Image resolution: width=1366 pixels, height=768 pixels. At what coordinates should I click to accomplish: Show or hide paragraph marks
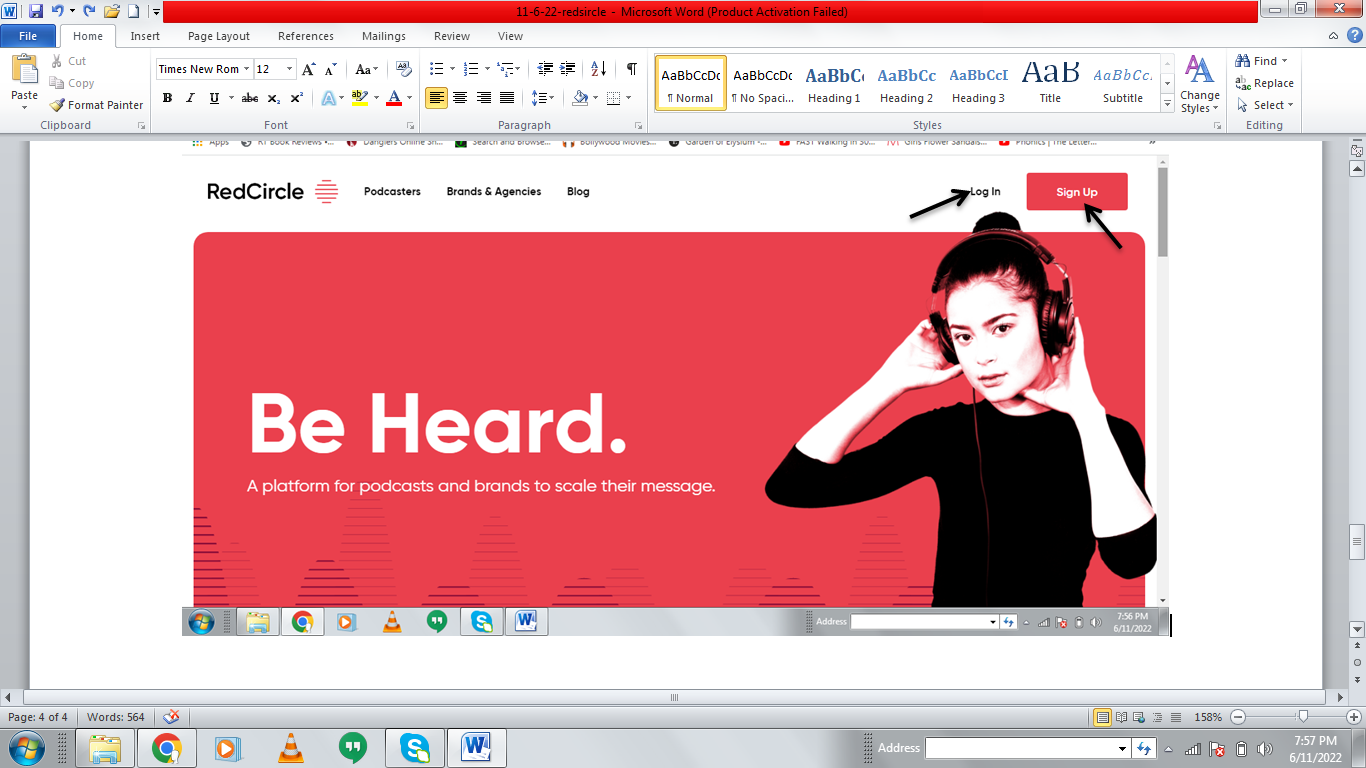(631, 69)
